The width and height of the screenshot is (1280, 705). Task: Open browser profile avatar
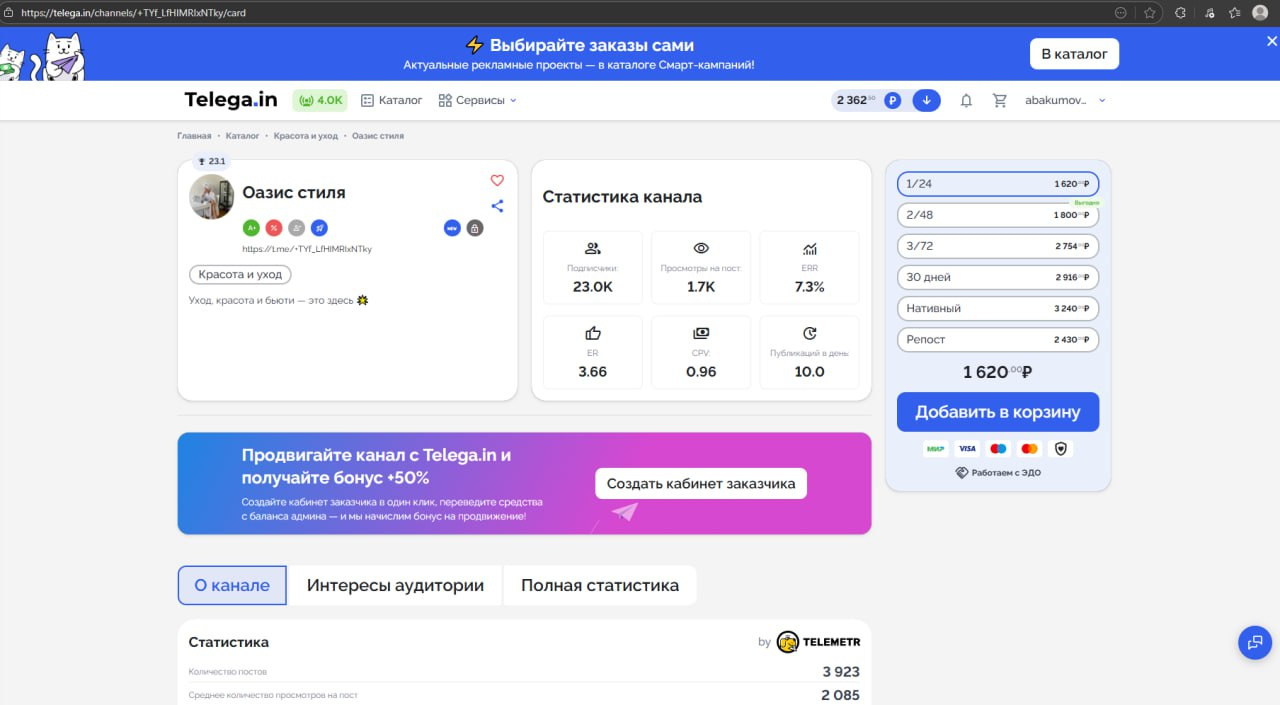pos(1260,13)
